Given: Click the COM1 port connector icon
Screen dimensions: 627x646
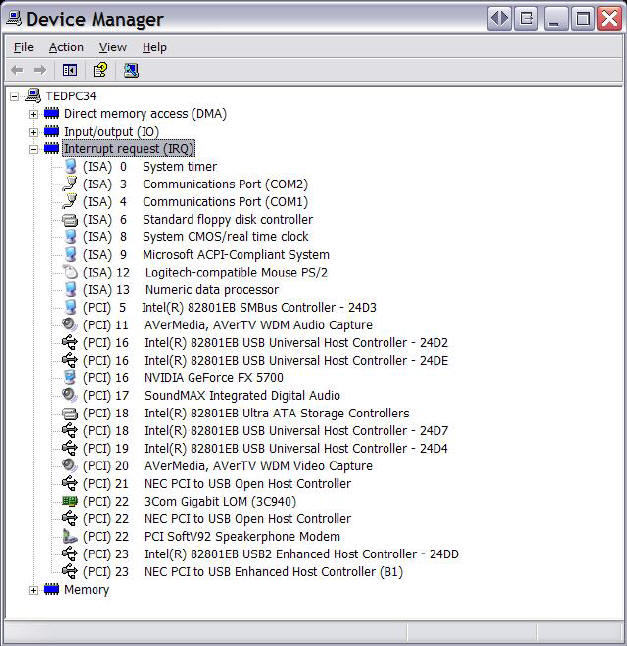Looking at the screenshot, I should click(70, 201).
